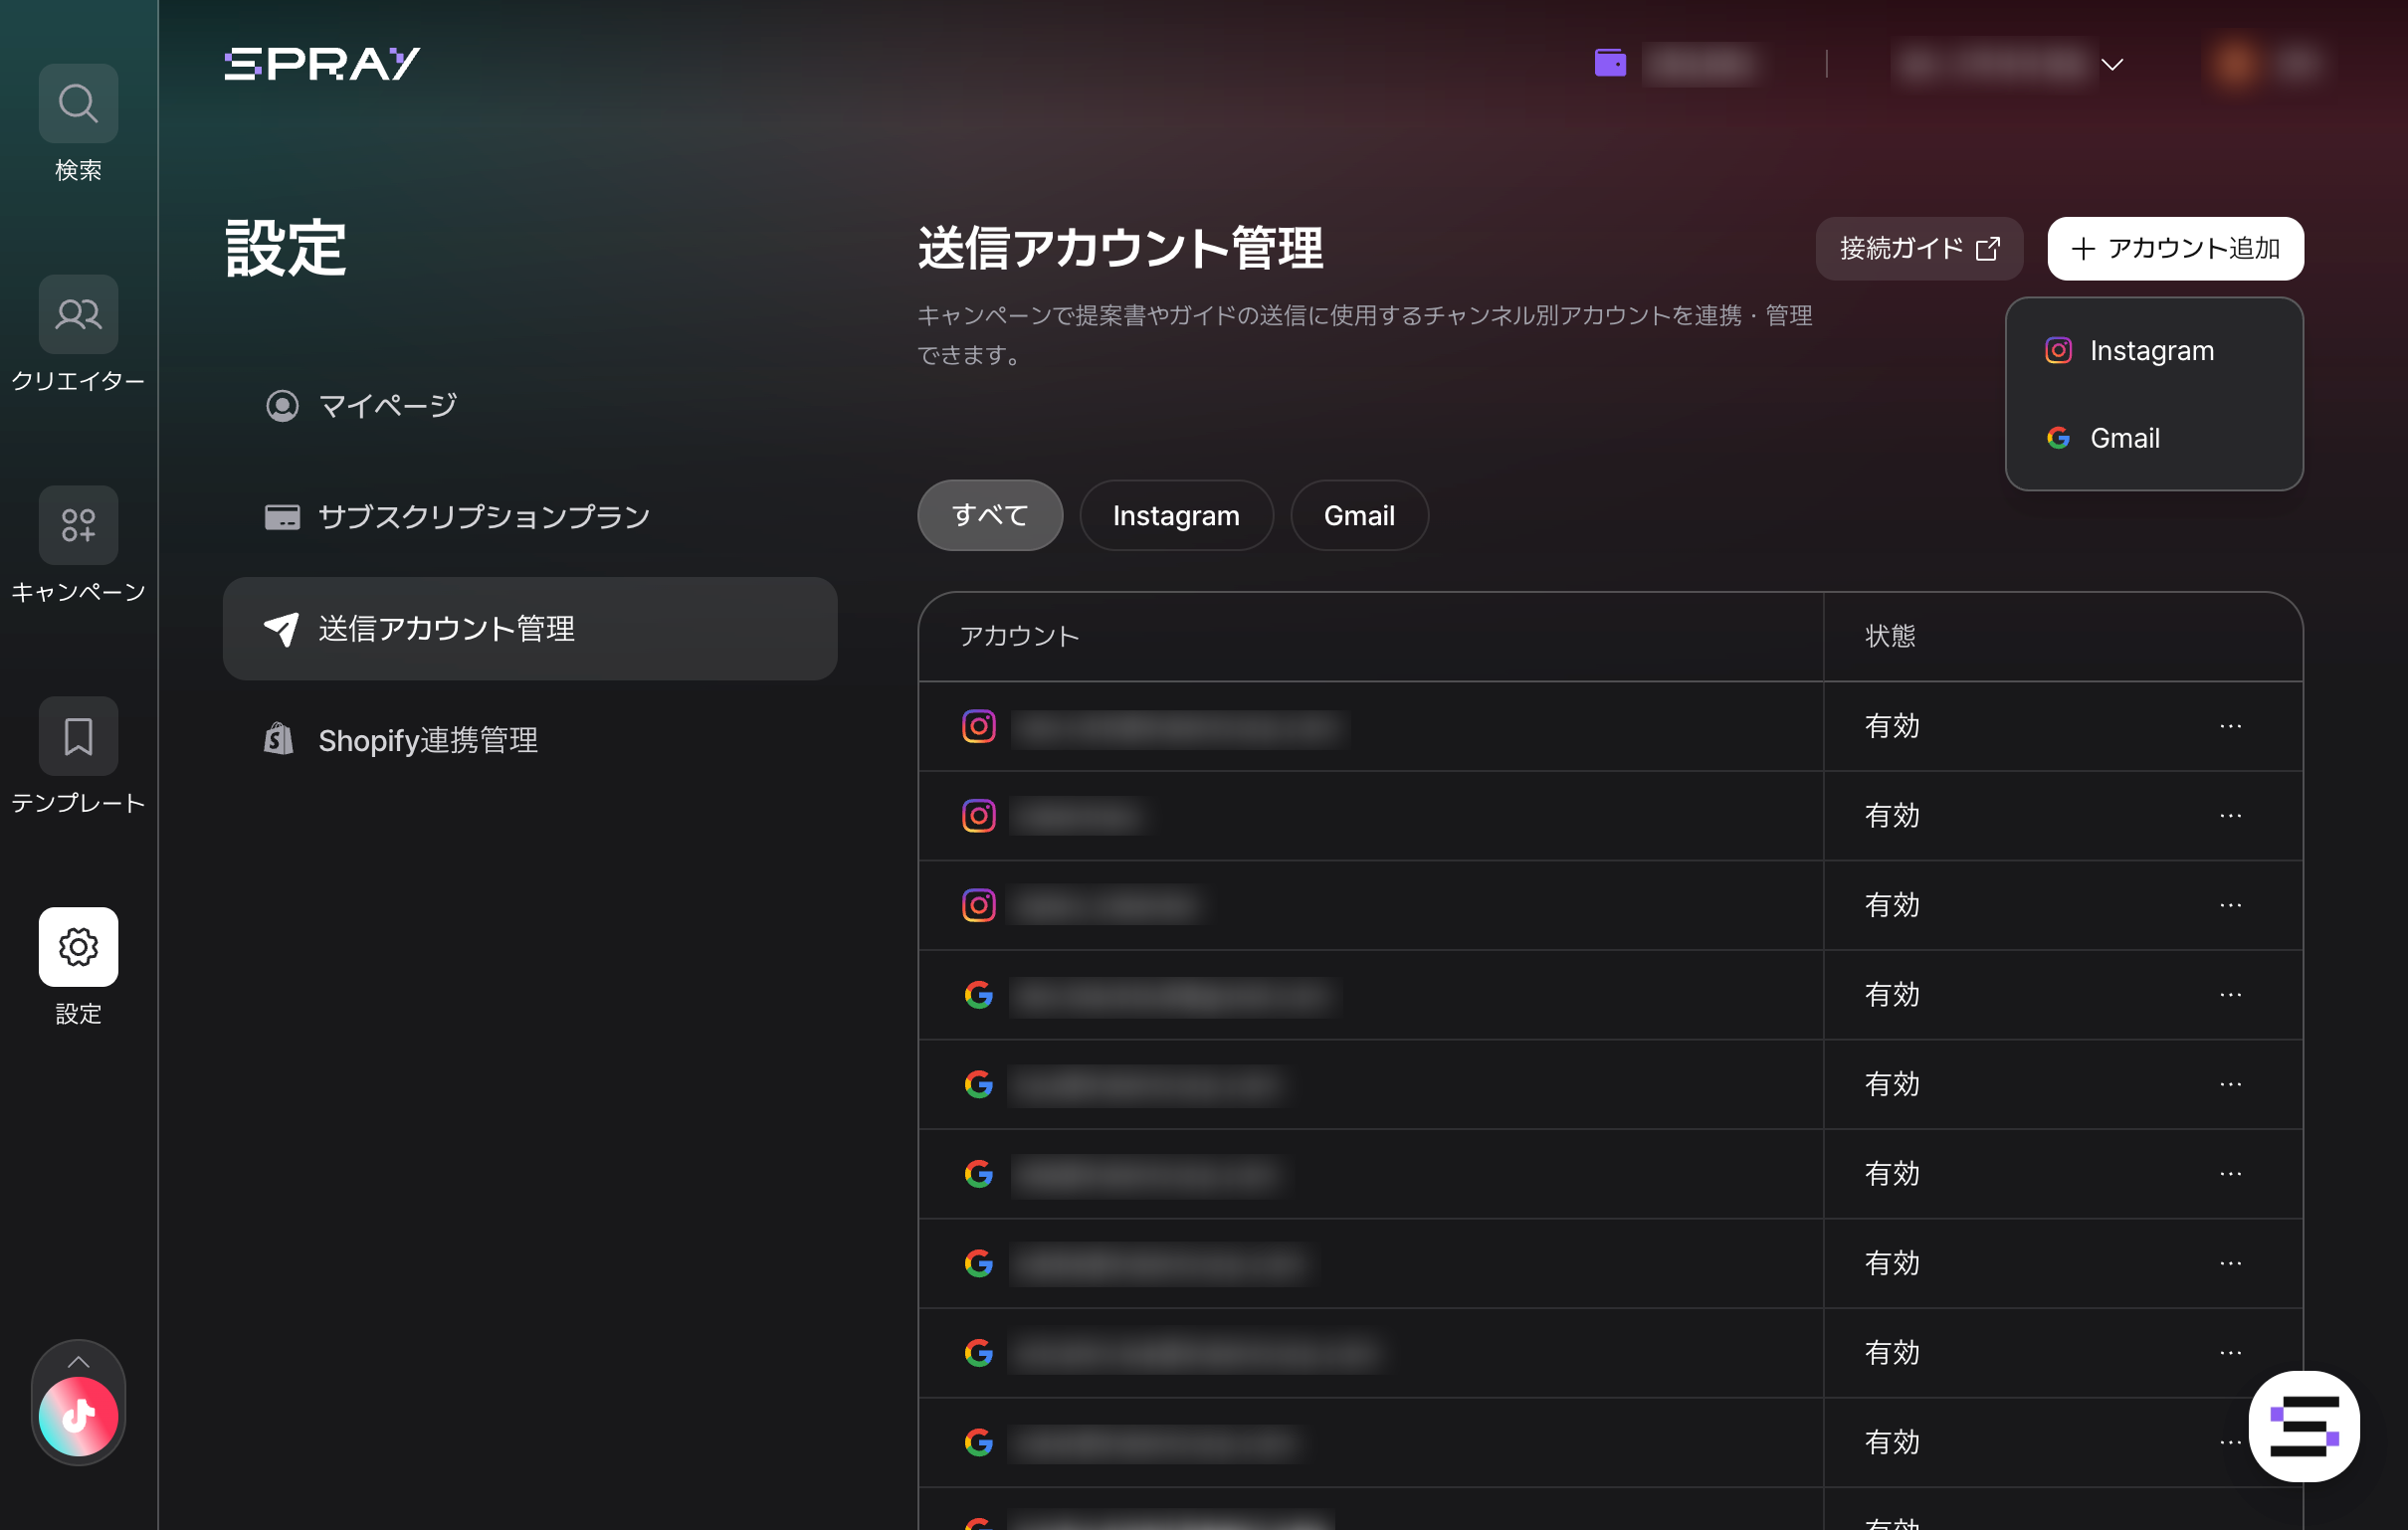Image resolution: width=2408 pixels, height=1530 pixels.
Task: Open more options for first Instagram account
Action: click(2230, 727)
